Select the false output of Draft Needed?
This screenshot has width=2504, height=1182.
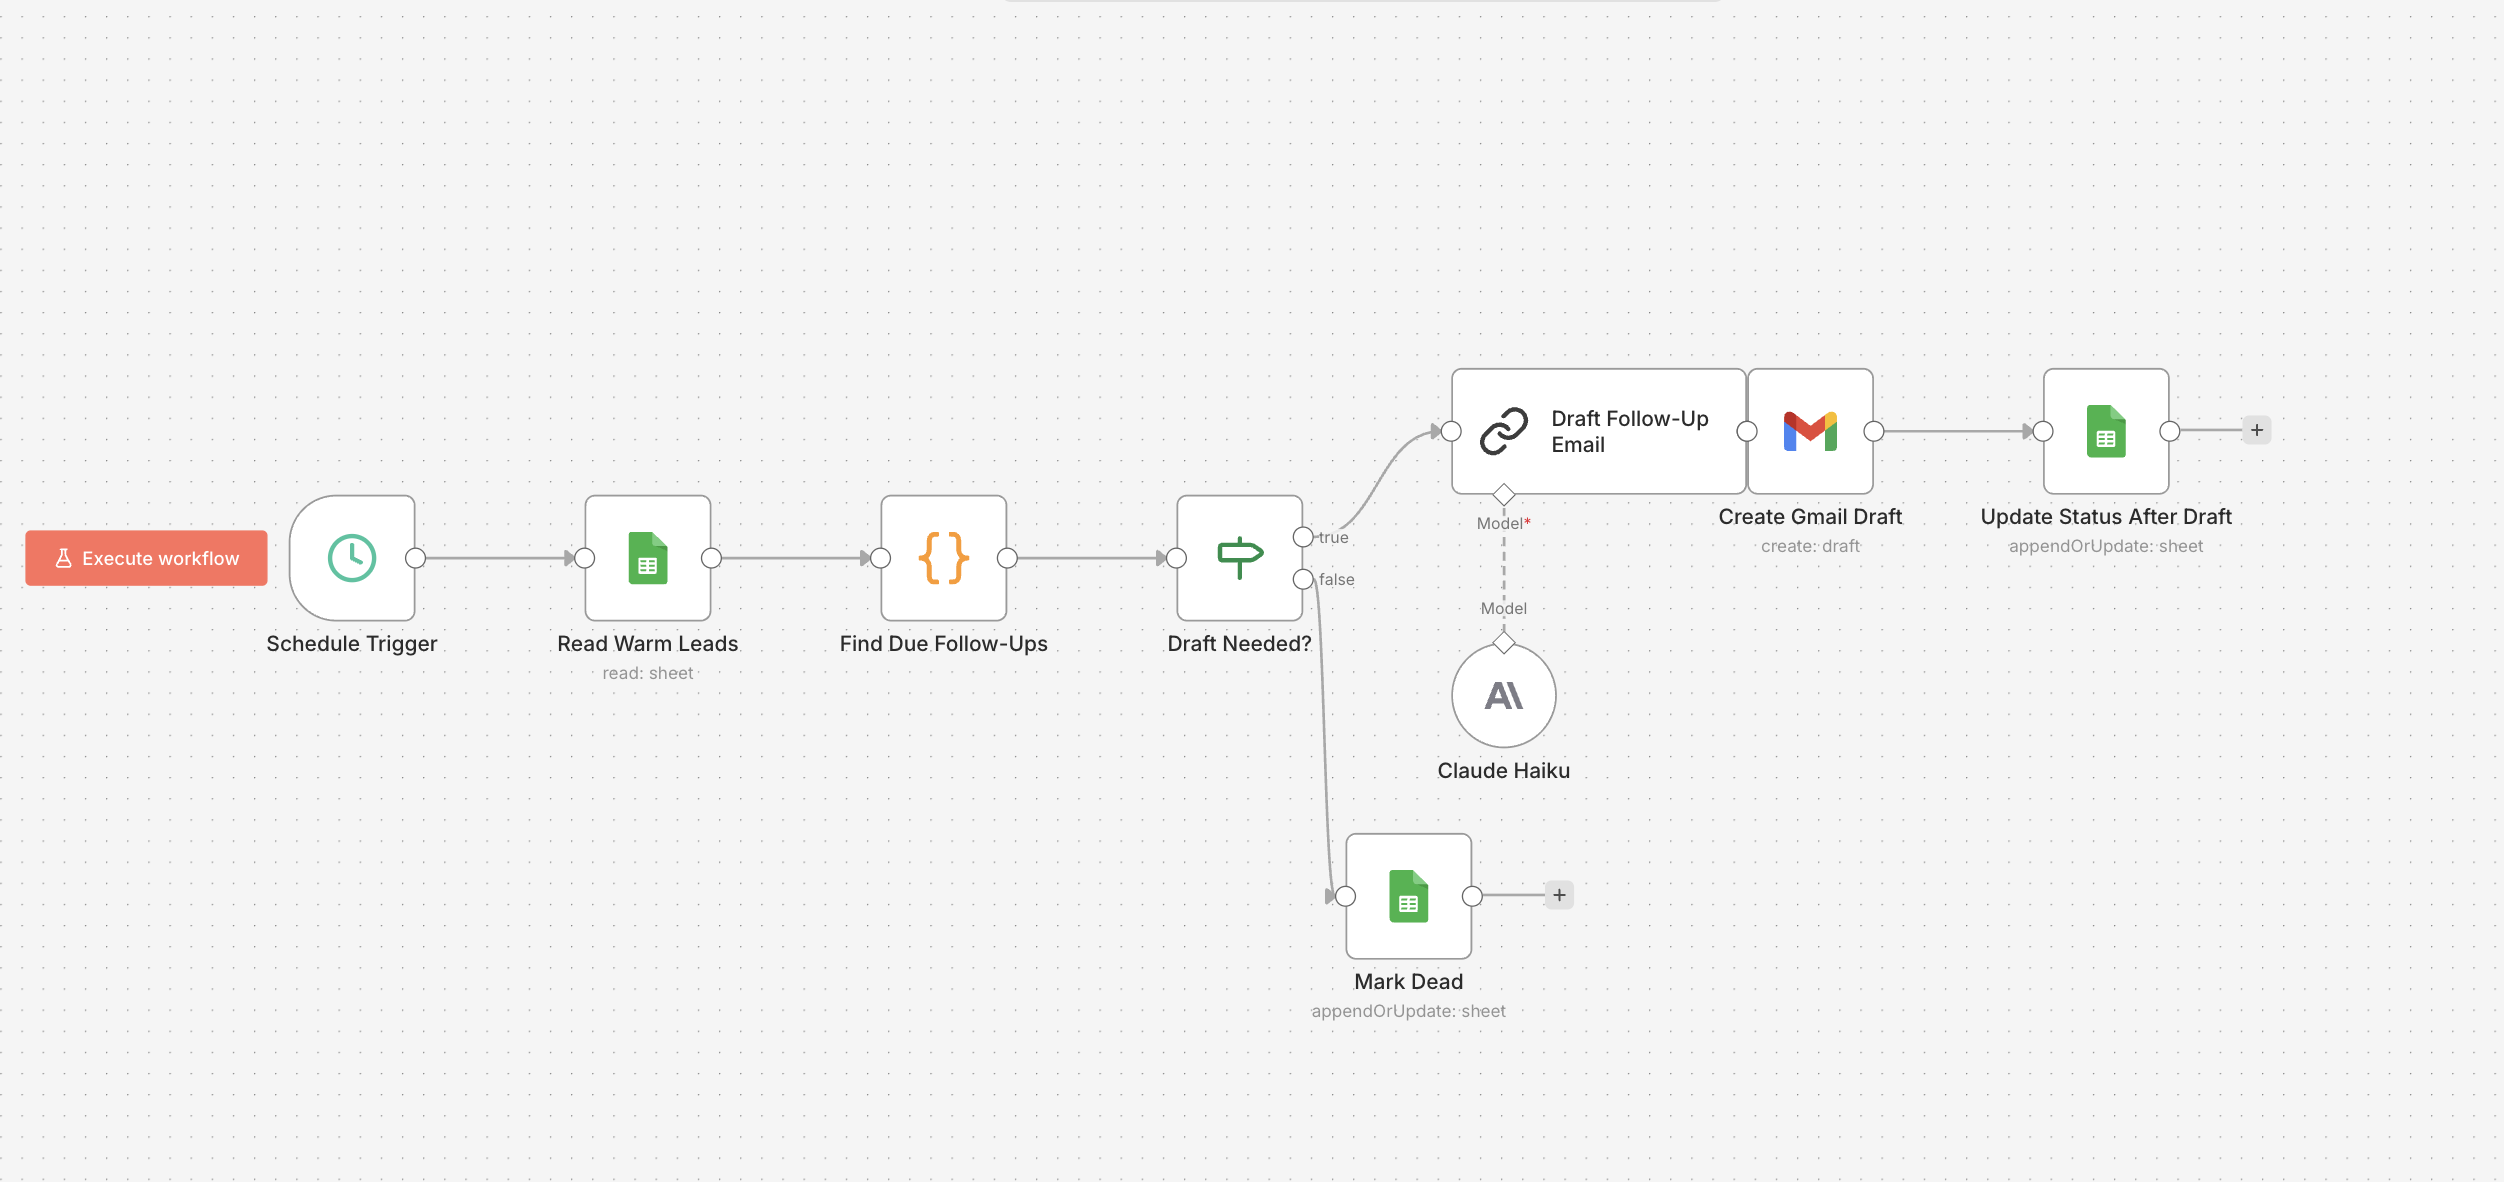(x=1303, y=579)
